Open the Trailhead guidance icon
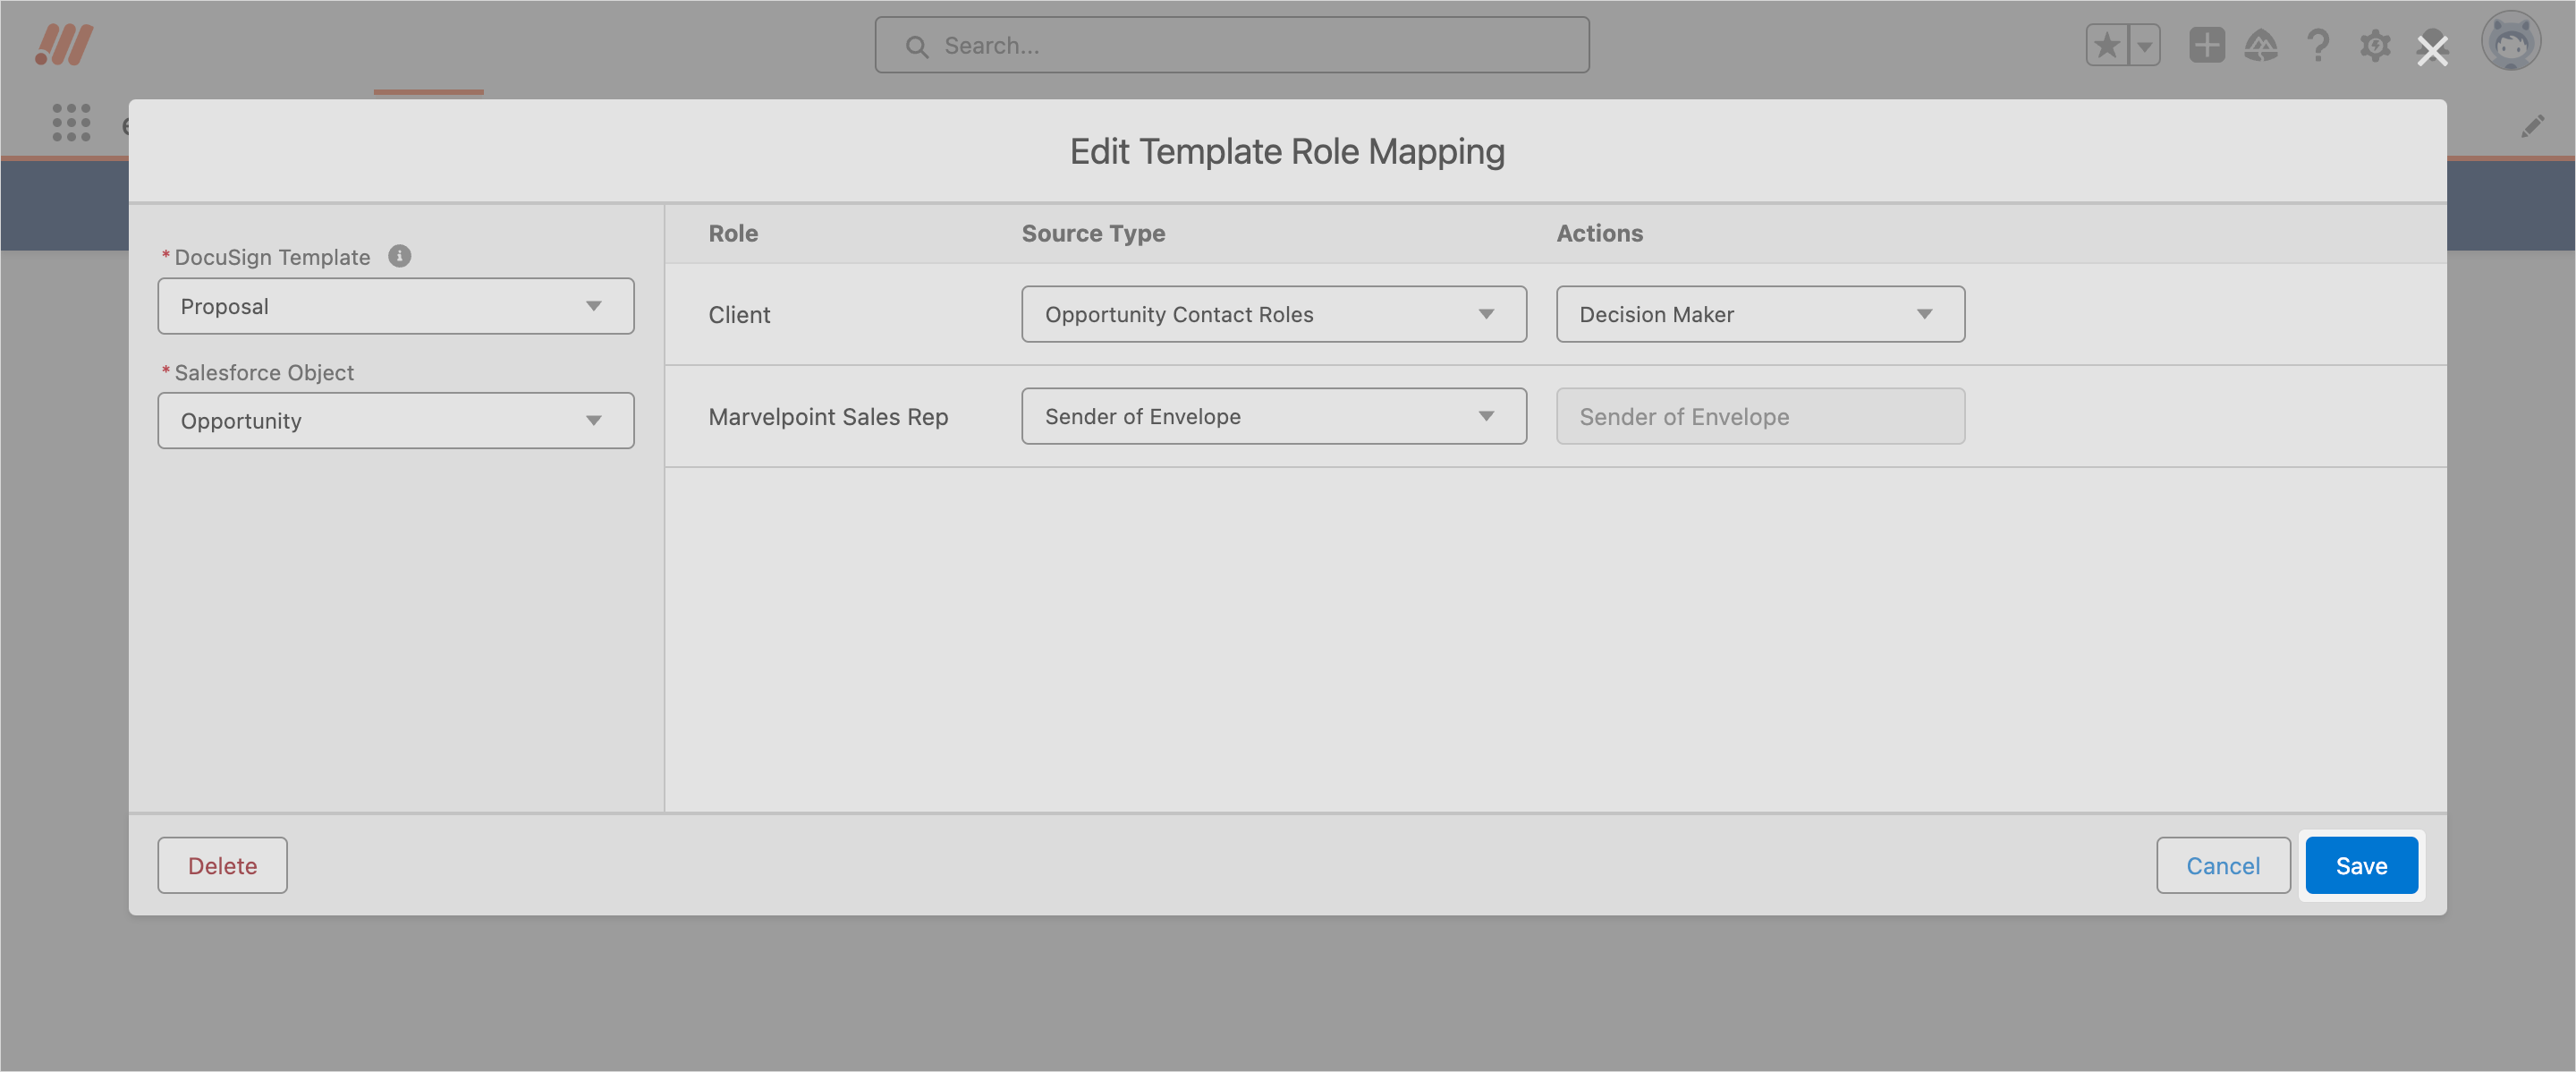The image size is (2576, 1072). tap(2261, 45)
